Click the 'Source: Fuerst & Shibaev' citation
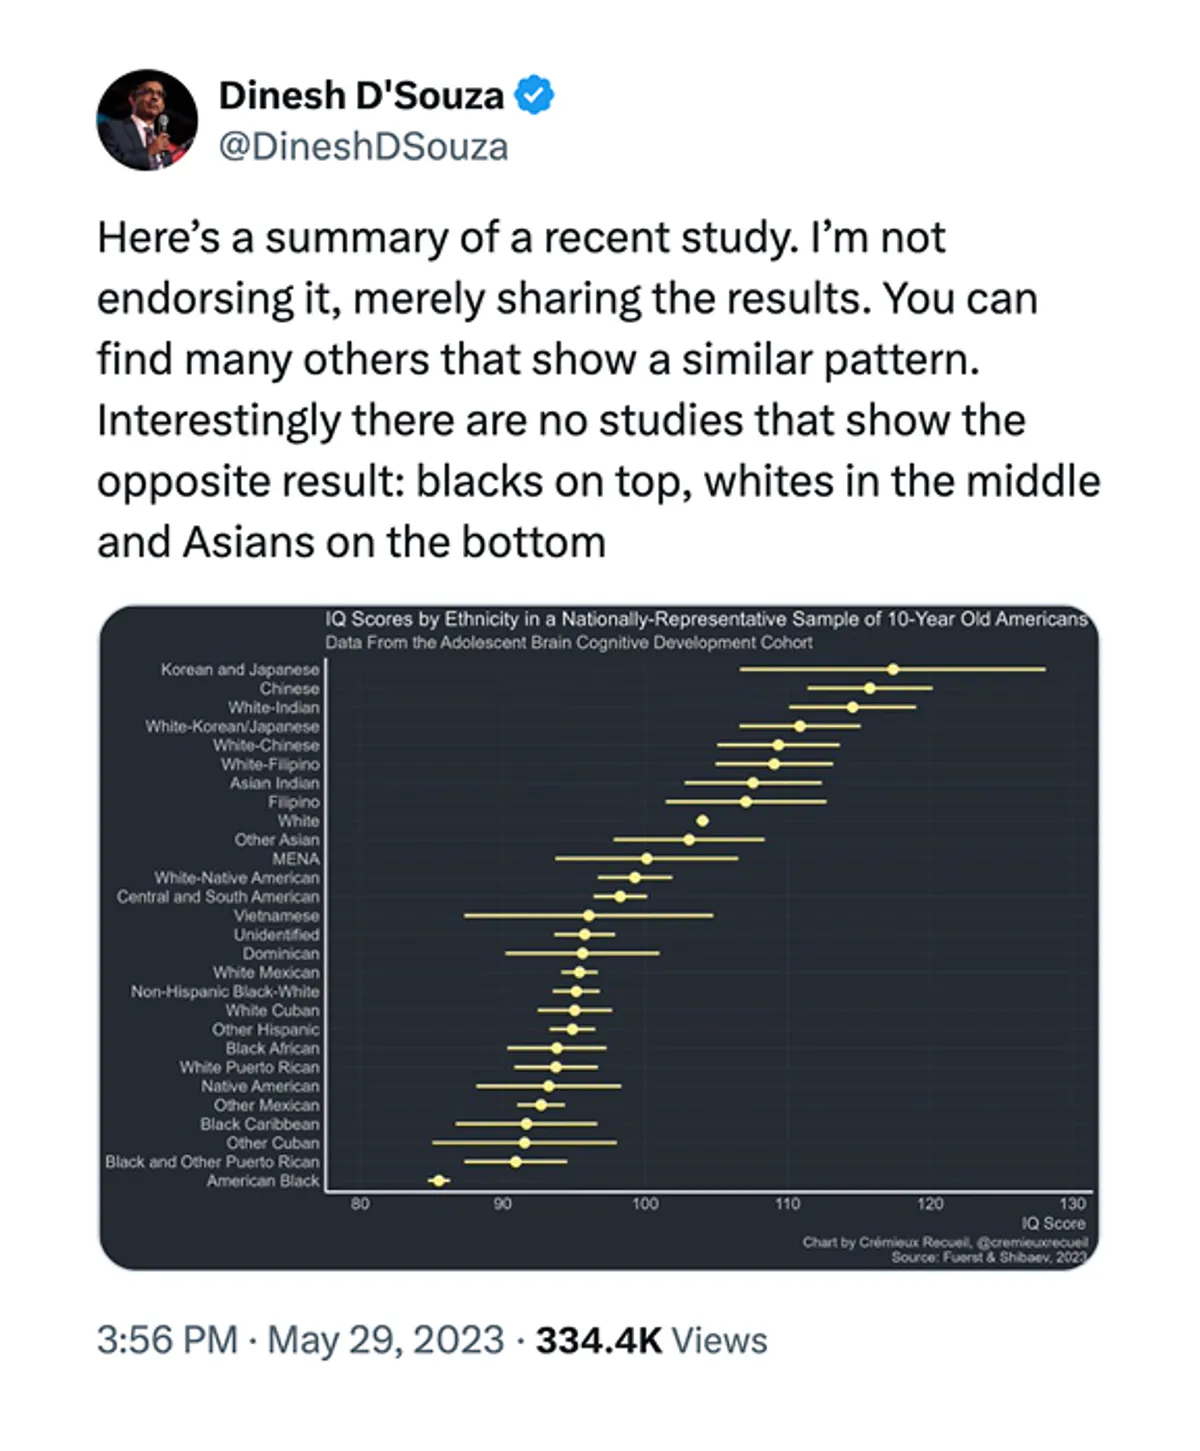The height and width of the screenshot is (1451, 1200). 988,1257
